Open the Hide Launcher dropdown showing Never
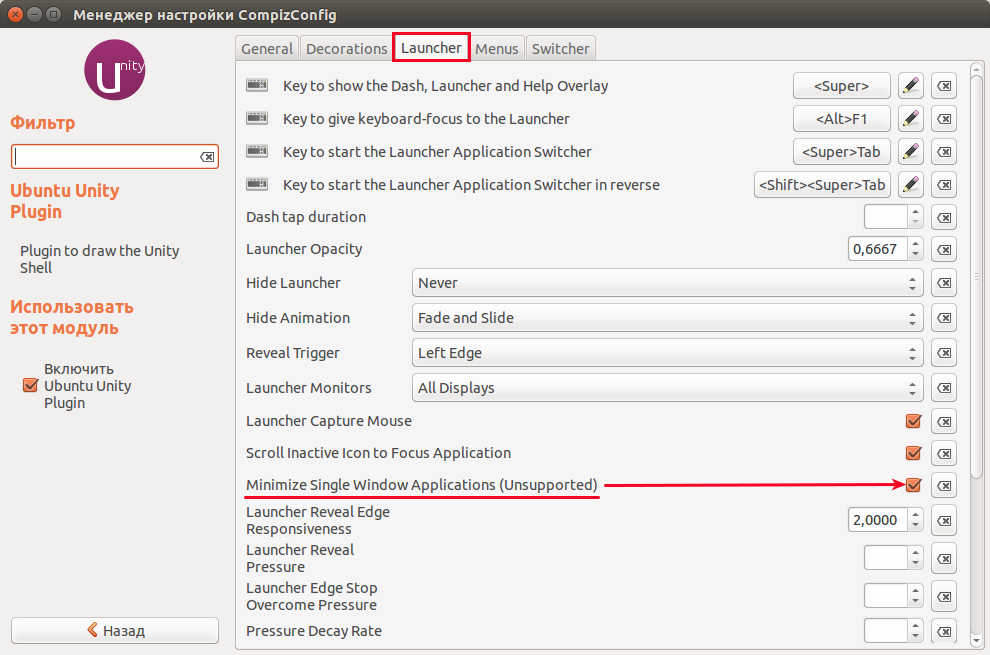The height and width of the screenshot is (655, 990). 667,283
